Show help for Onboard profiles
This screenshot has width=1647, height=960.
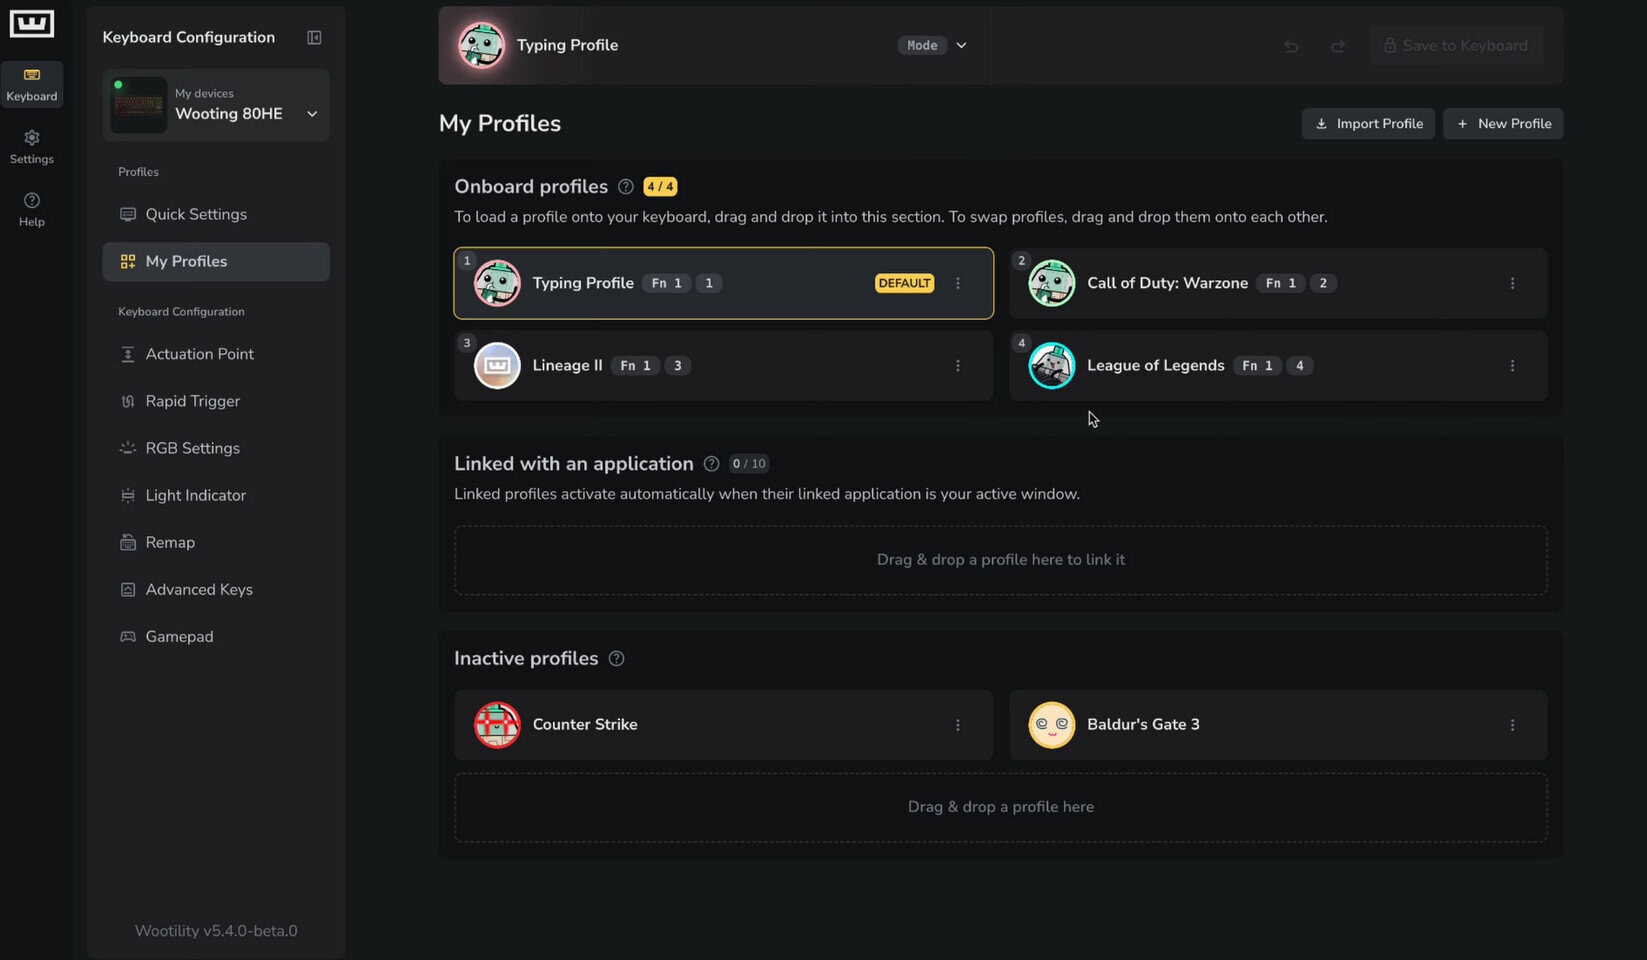point(626,187)
